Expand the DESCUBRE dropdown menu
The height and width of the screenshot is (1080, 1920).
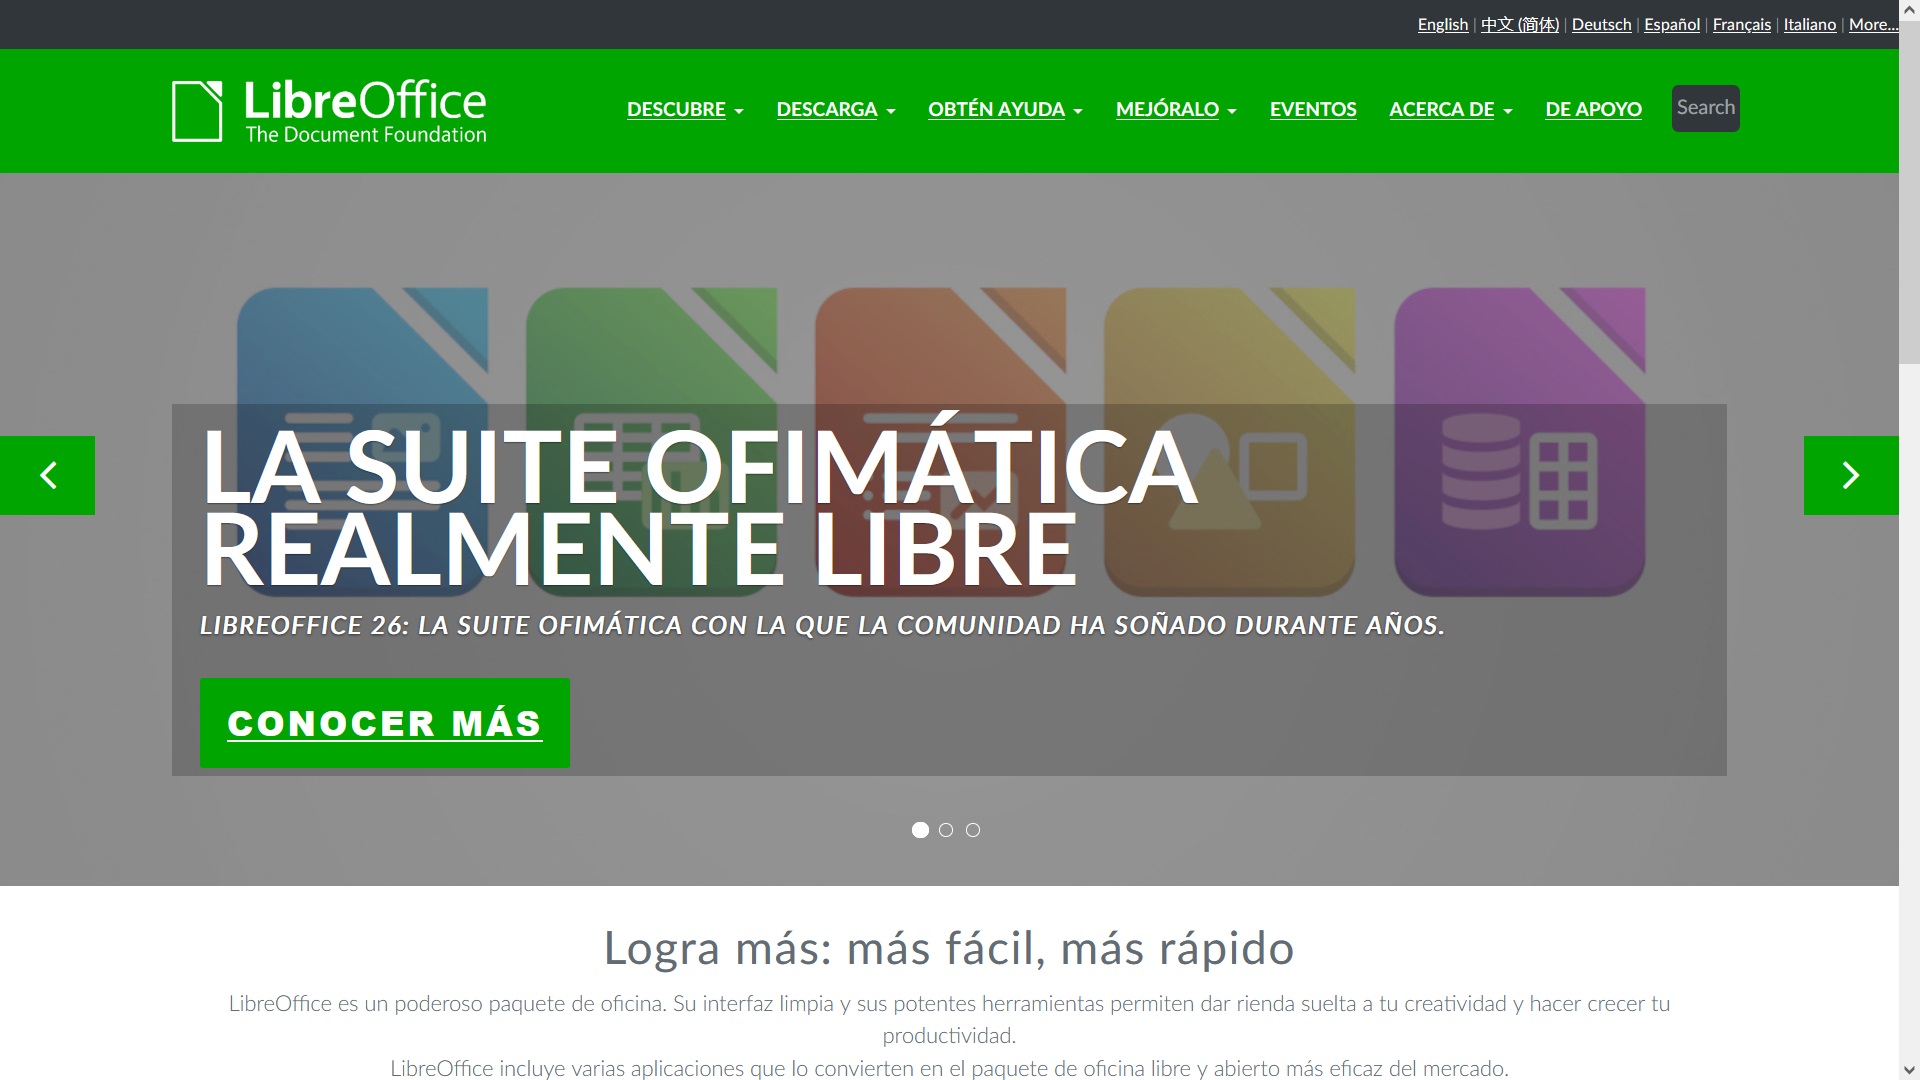[685, 109]
